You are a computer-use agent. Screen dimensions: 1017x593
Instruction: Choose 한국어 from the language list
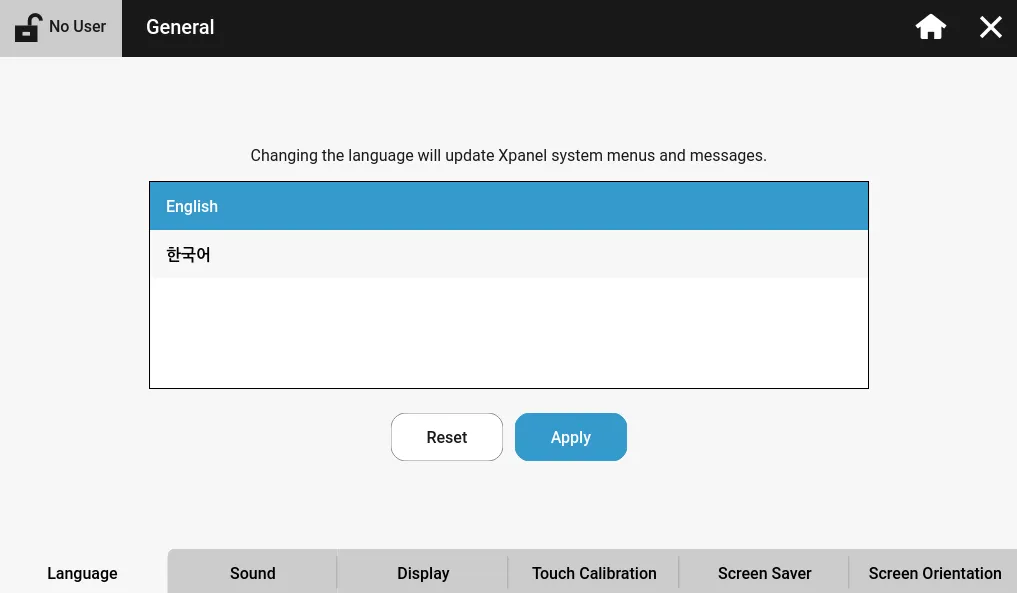point(508,255)
